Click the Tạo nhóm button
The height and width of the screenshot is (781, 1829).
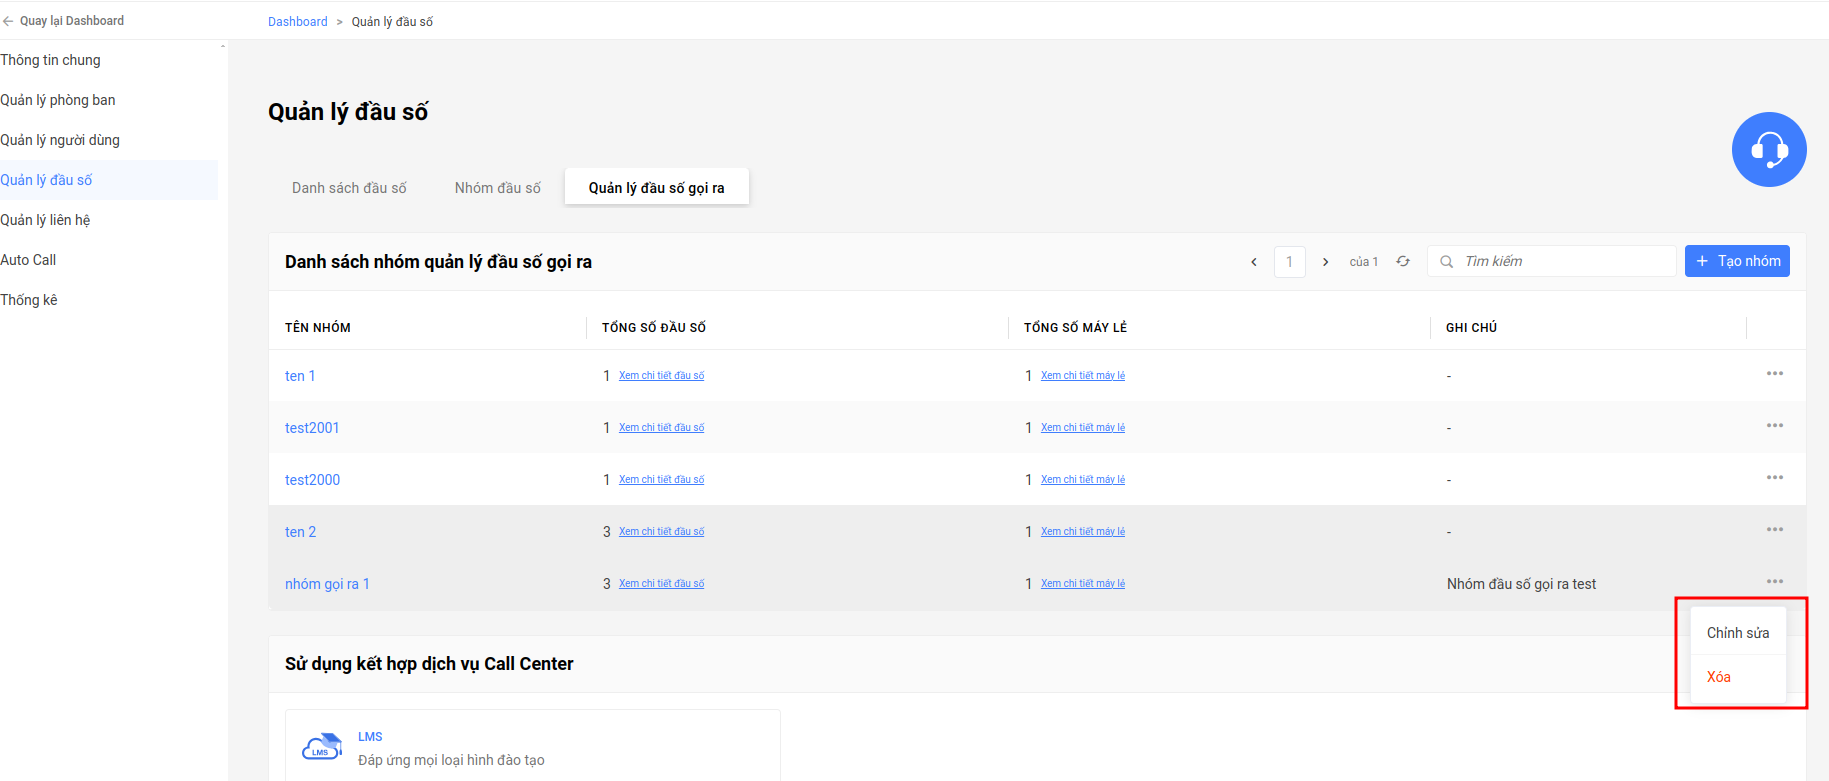pos(1737,261)
